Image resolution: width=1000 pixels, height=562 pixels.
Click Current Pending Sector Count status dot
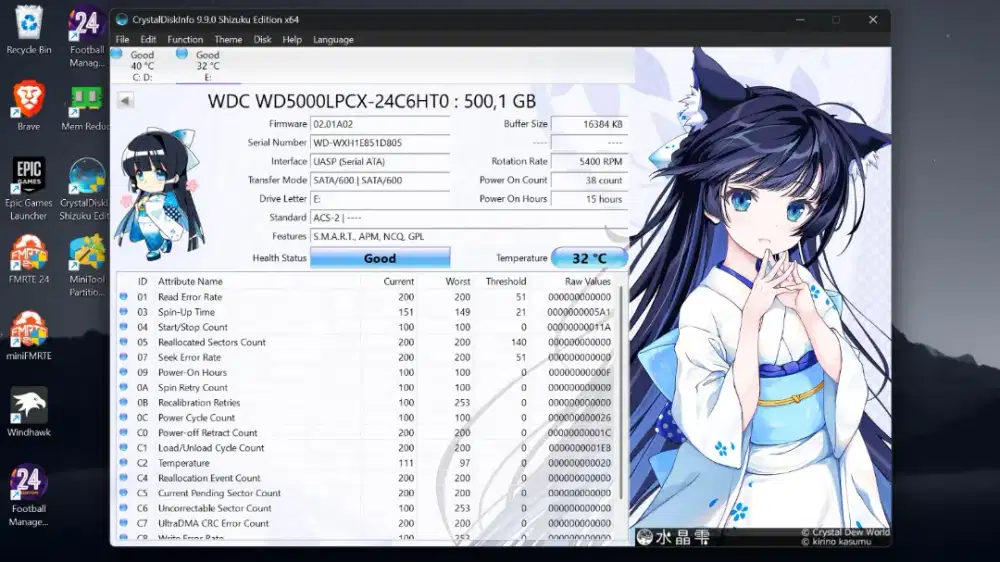123,492
